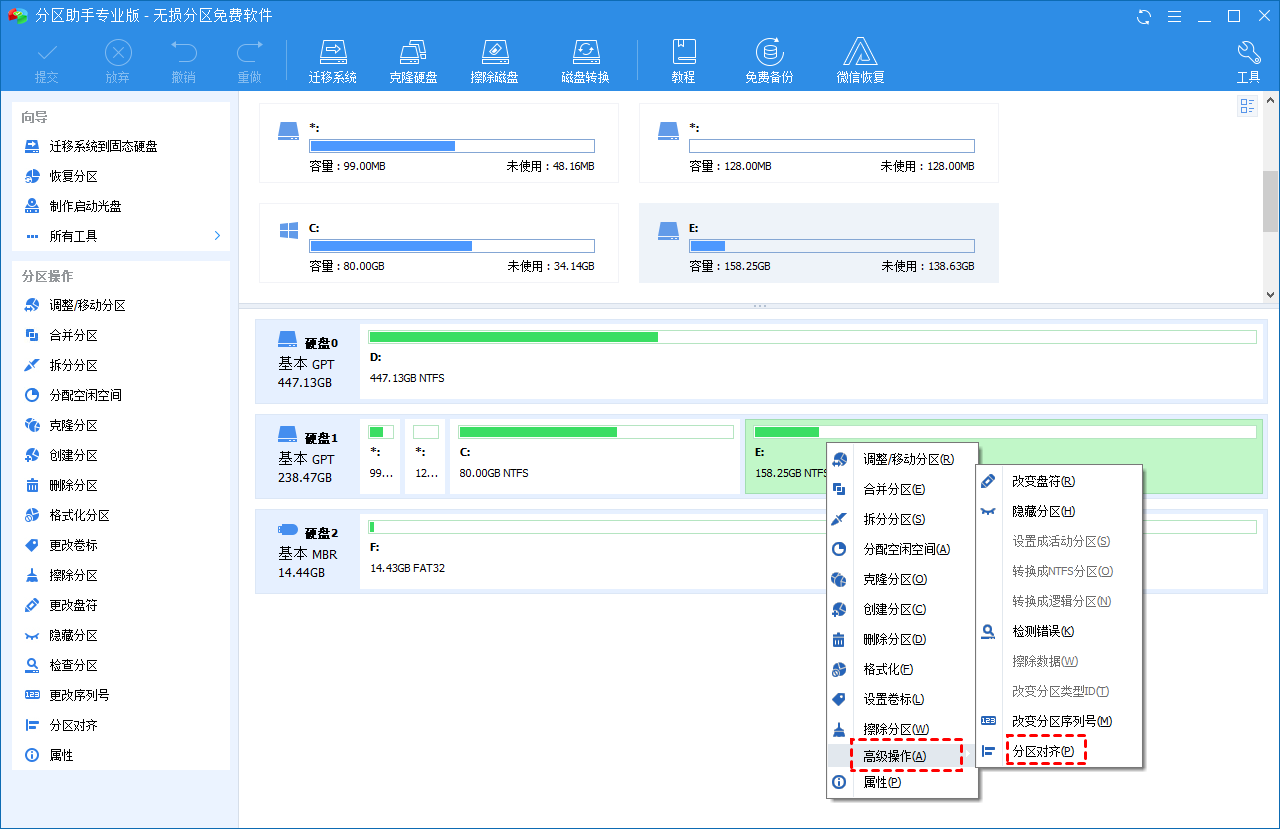Image resolution: width=1280 pixels, height=829 pixels.
Task: Click the partition list vertical scrollbar
Action: pos(1270,200)
